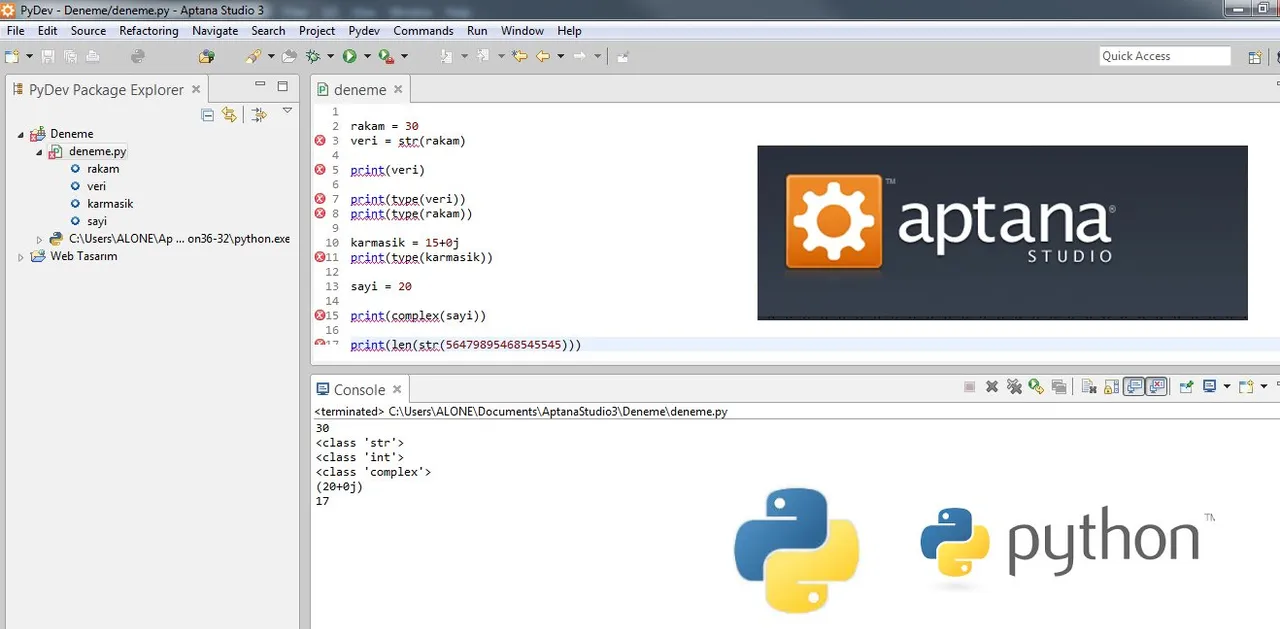The height and width of the screenshot is (629, 1280).
Task: Go to last edit location icon
Action: 519,56
